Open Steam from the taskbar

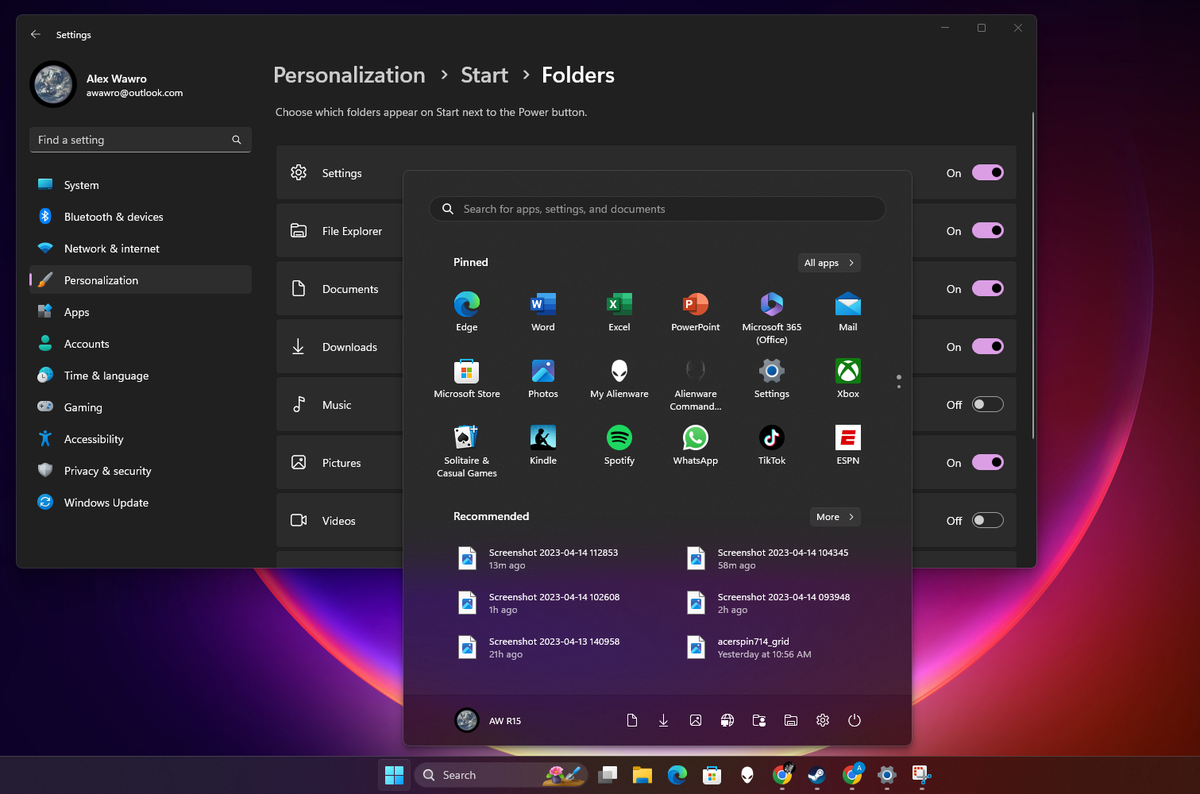(x=815, y=775)
